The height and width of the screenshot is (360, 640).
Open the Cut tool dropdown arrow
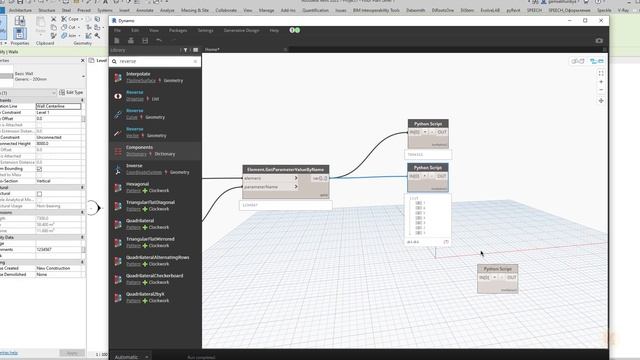click(x=78, y=27)
